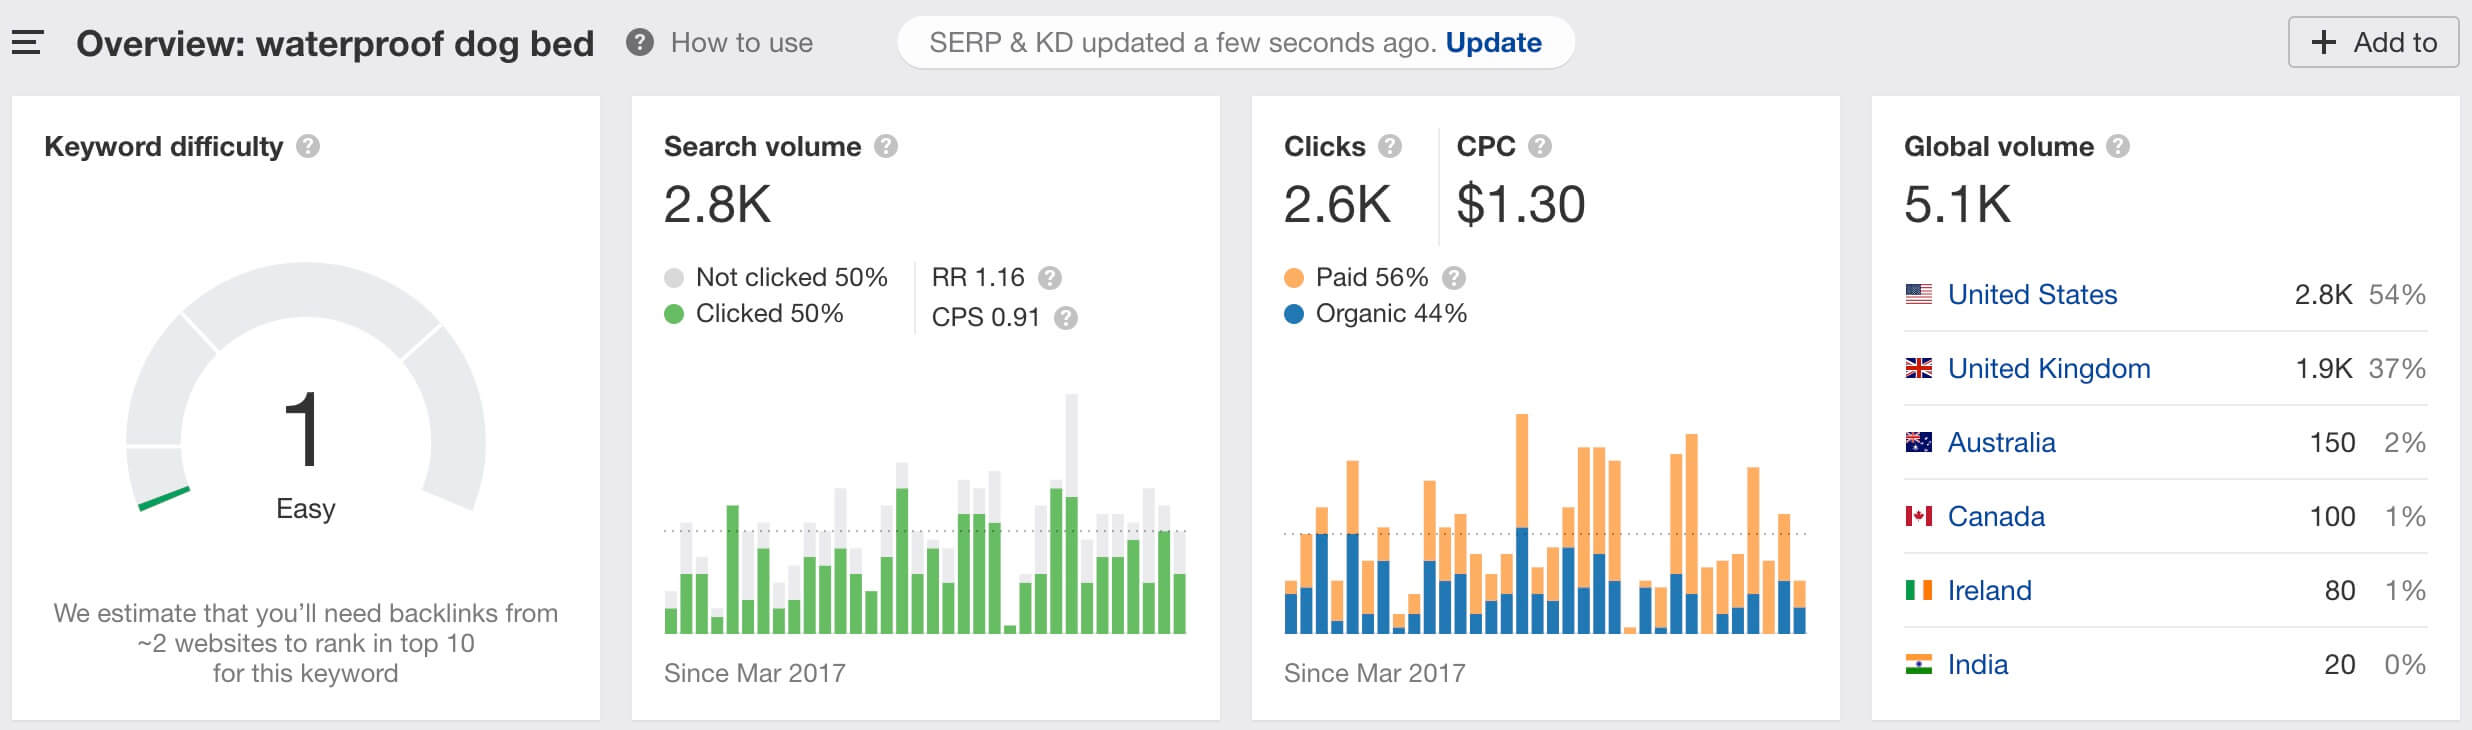Select Canada in global volume list
Screen dimensions: 2472x730
(x=1996, y=517)
